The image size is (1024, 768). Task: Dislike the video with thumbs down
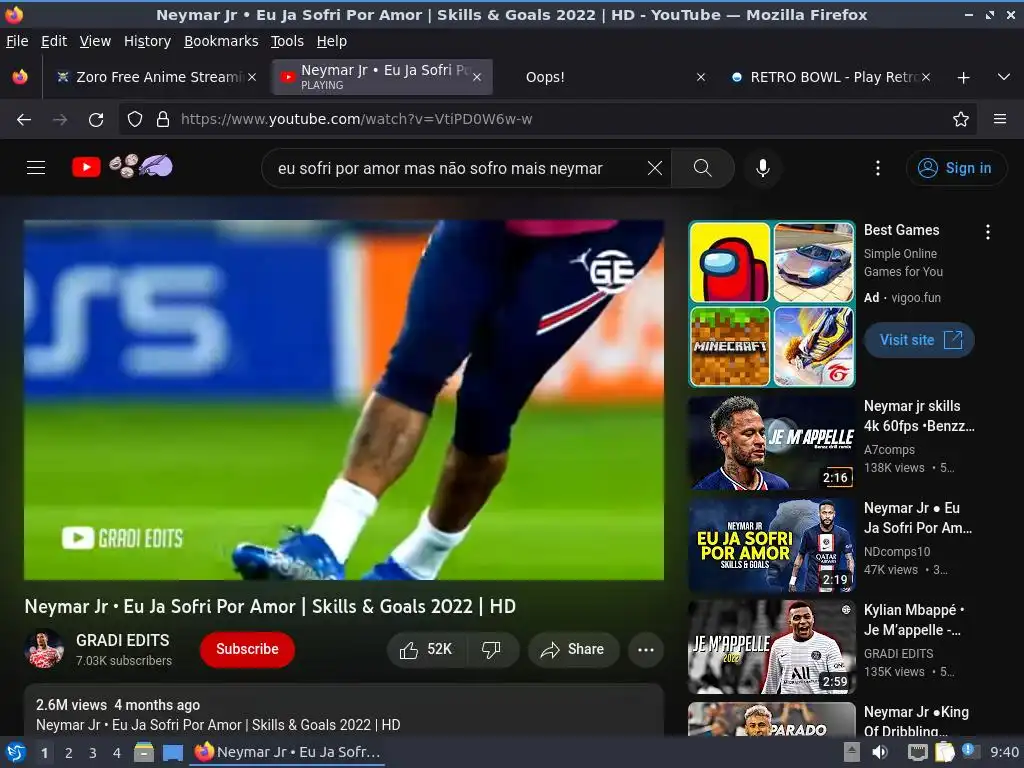coord(491,649)
